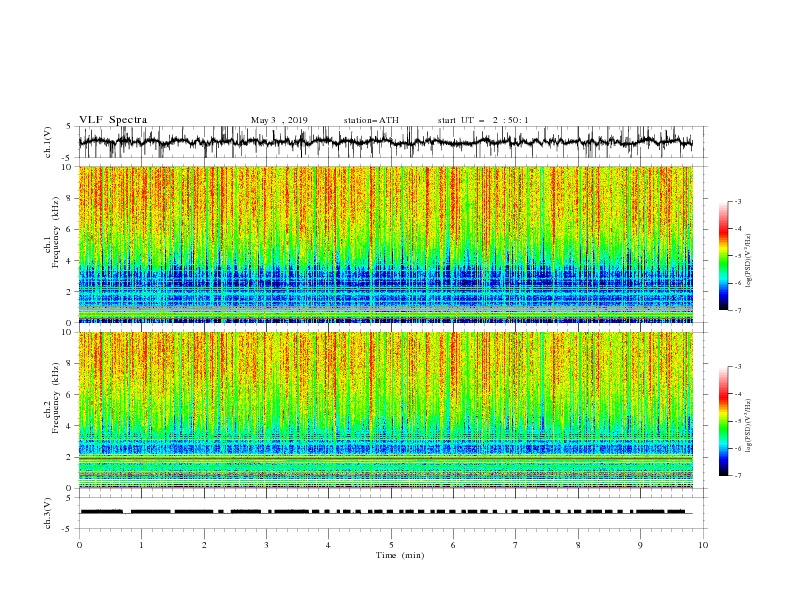Click time axis tick label "9"
This screenshot has width=792, height=612.
(x=640, y=545)
